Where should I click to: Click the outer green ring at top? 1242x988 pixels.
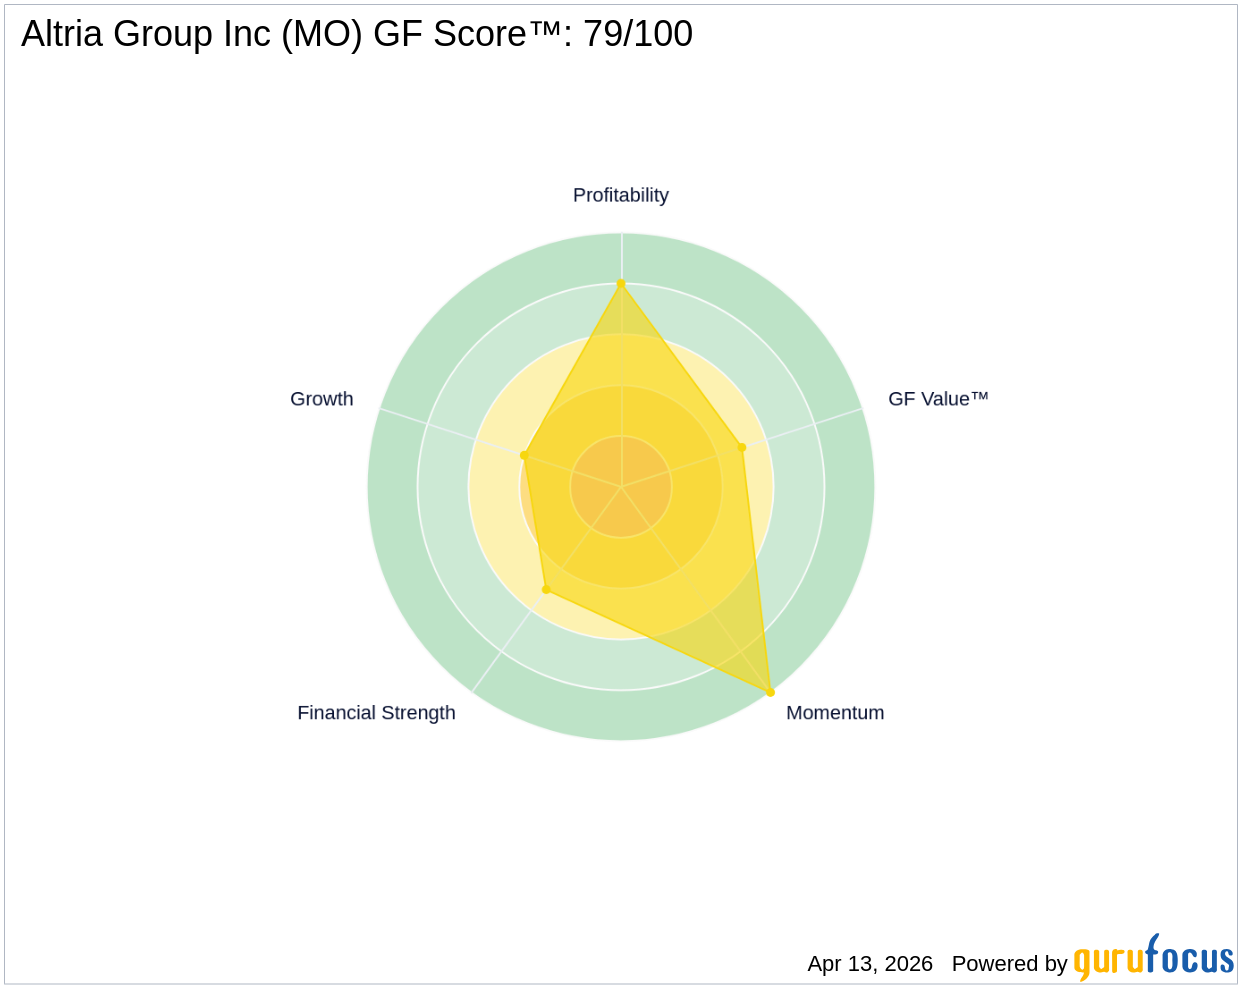[x=621, y=258]
